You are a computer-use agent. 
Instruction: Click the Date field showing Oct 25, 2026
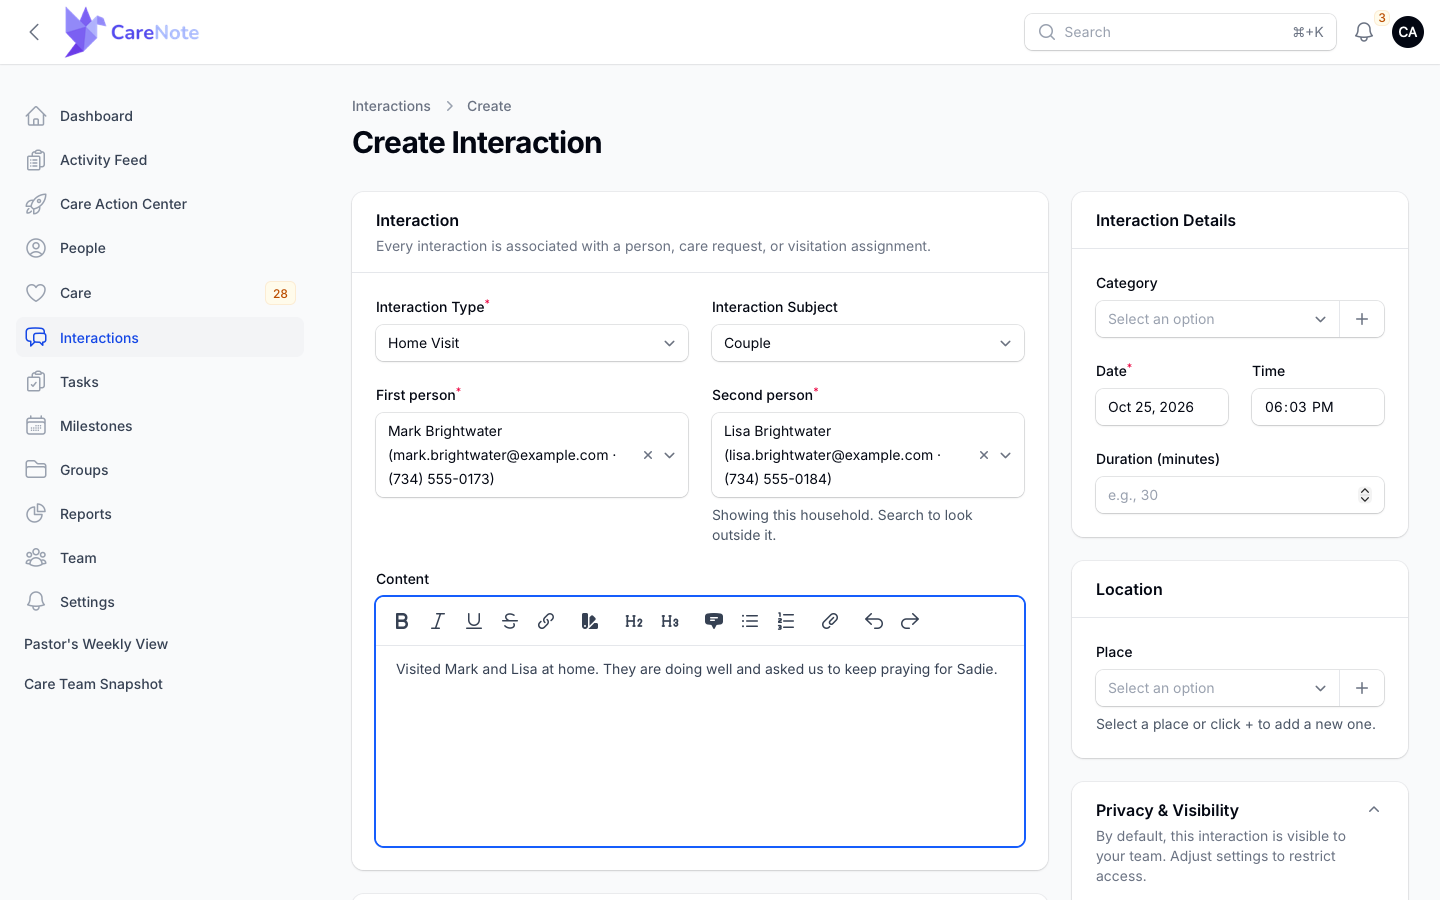coord(1162,407)
